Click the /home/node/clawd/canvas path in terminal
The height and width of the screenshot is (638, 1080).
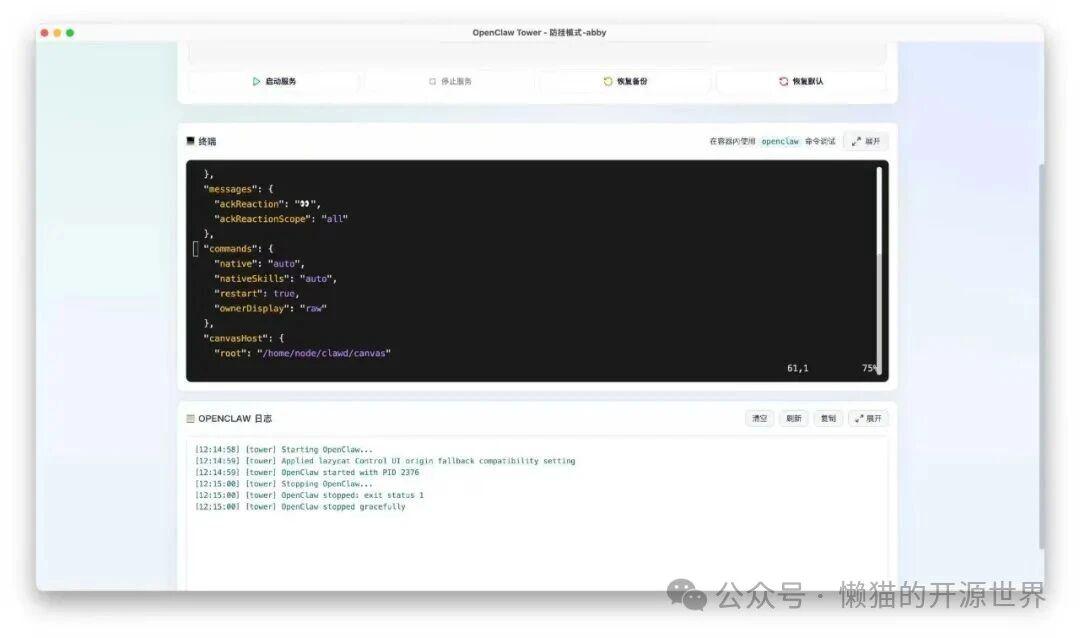pyautogui.click(x=324, y=353)
